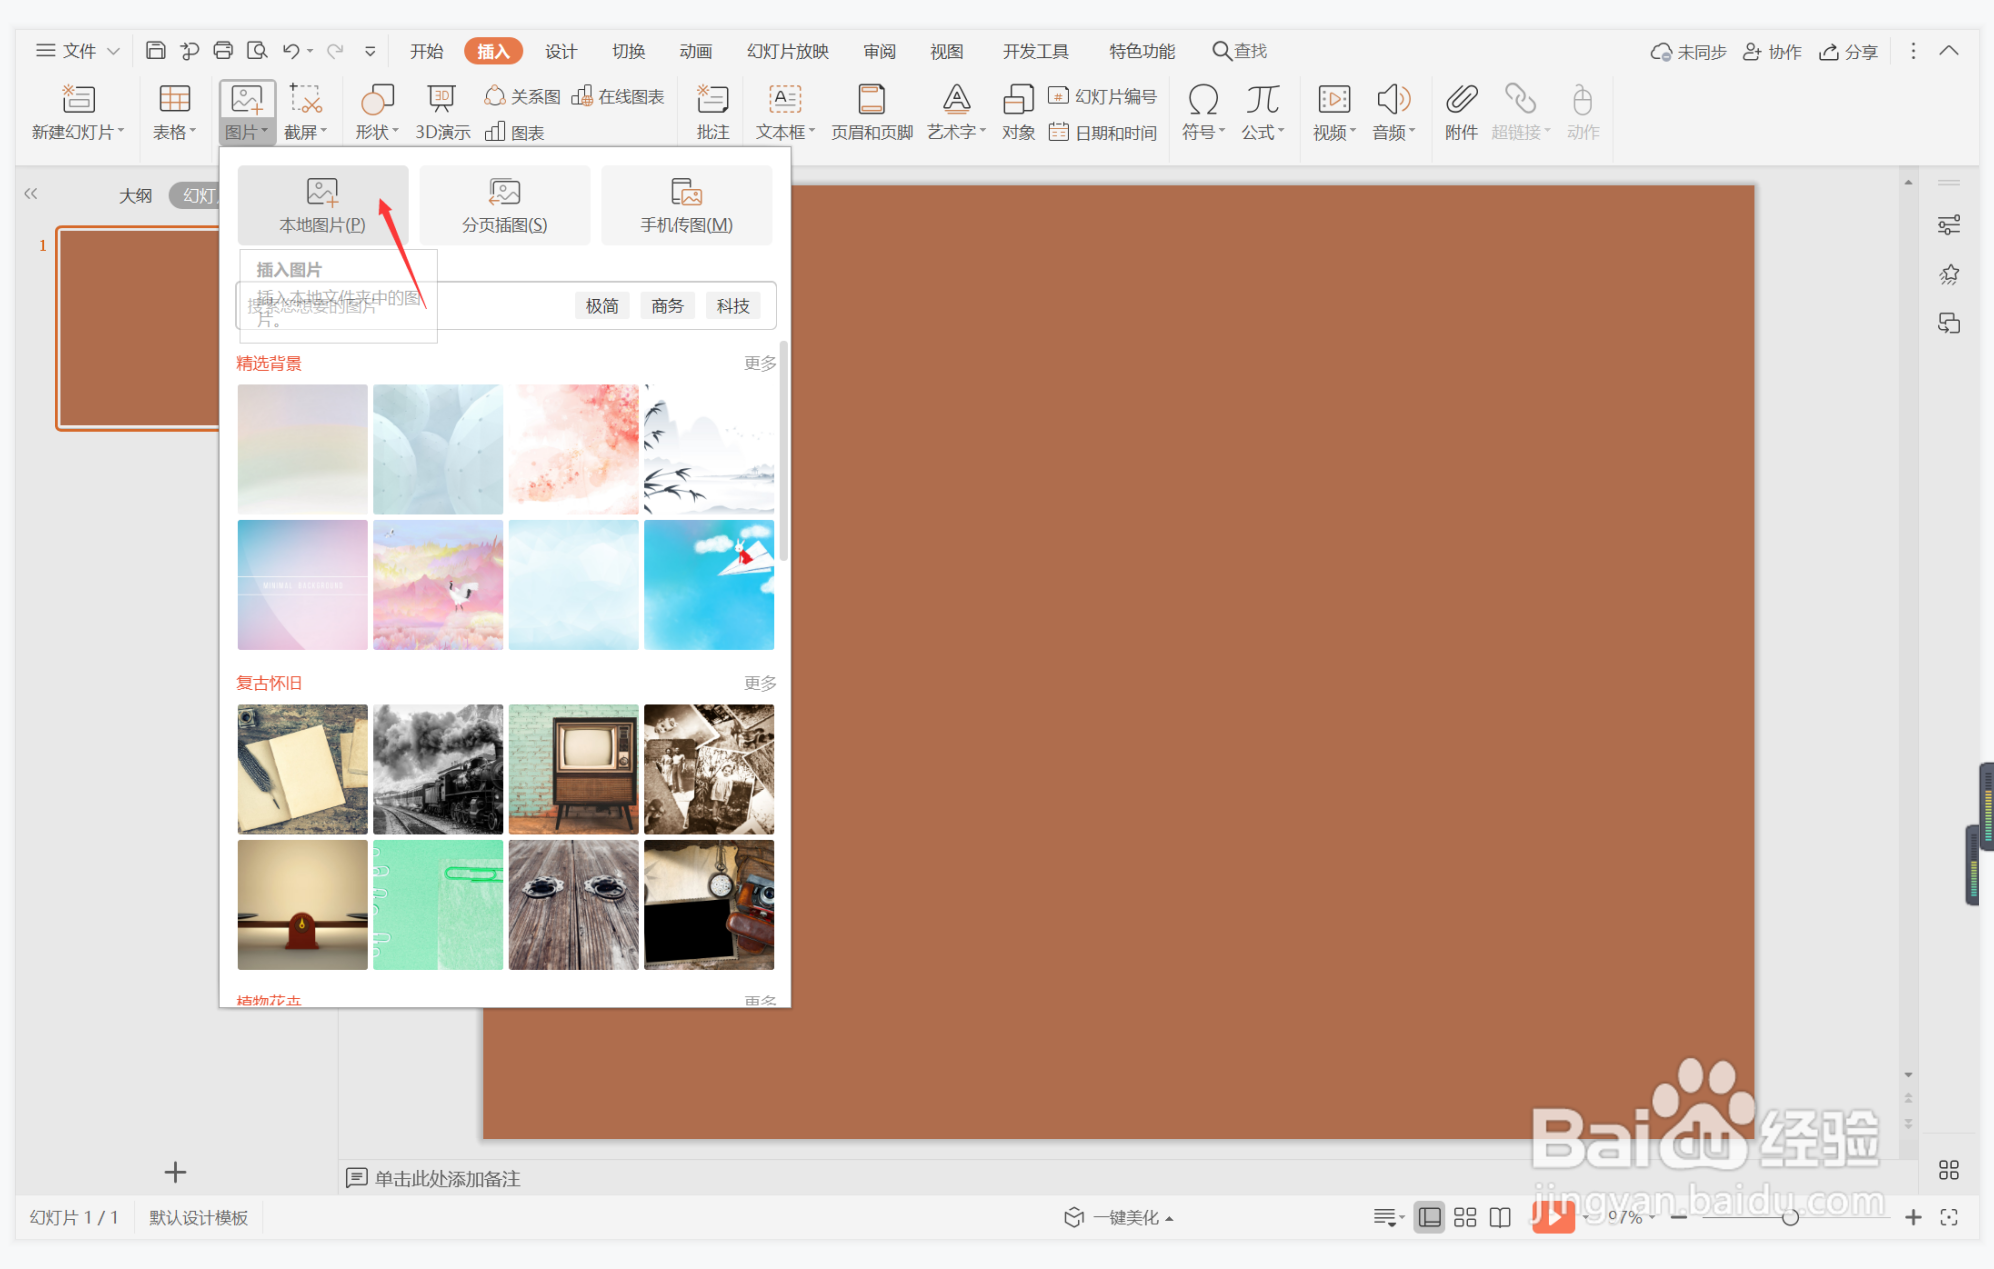1994x1269 pixels.
Task: Select the vintage television retro thumbnail
Action: pos(573,769)
